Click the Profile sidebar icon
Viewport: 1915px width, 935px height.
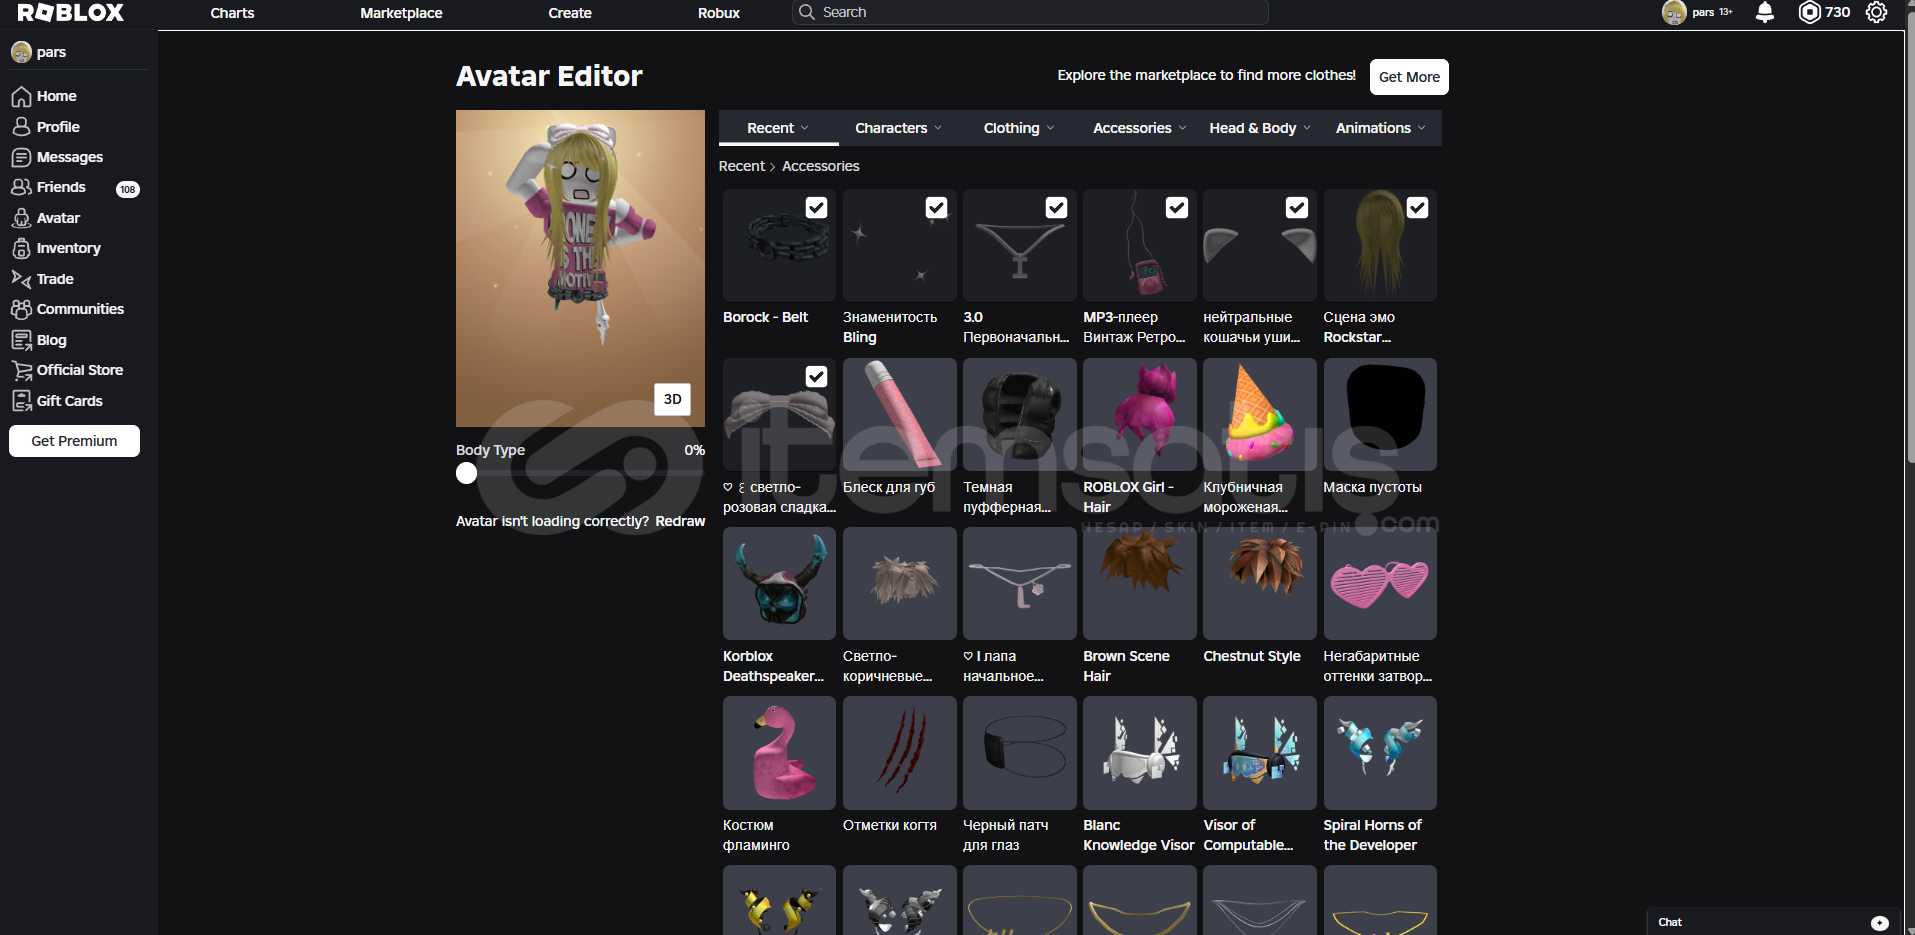pyautogui.click(x=21, y=127)
